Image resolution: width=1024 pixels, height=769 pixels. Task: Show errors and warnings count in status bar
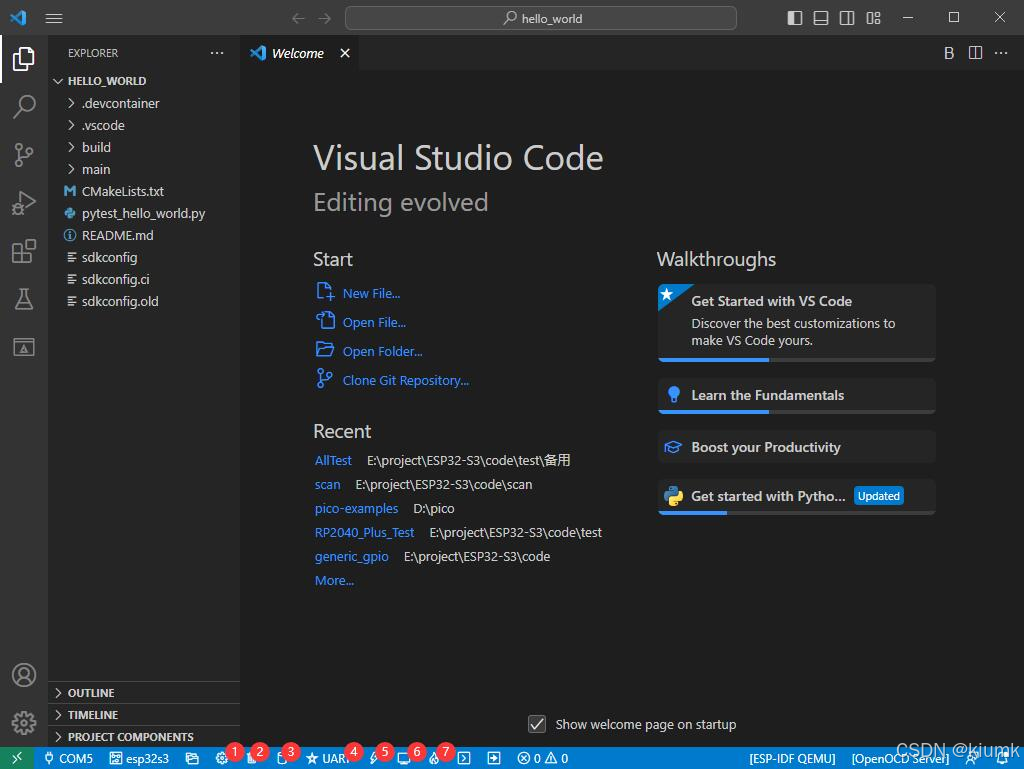[543, 759]
